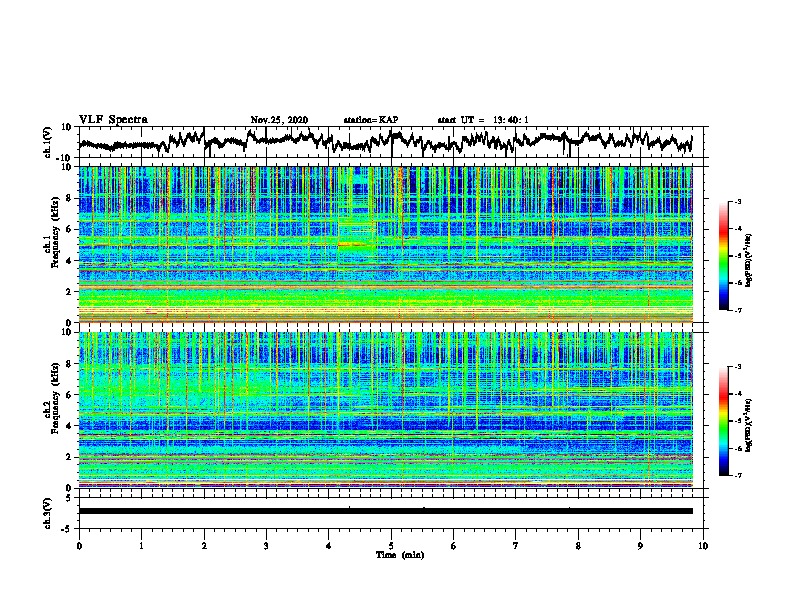Click the "Time (min)" axis title
This screenshot has height=612, width=792.
(x=400, y=555)
